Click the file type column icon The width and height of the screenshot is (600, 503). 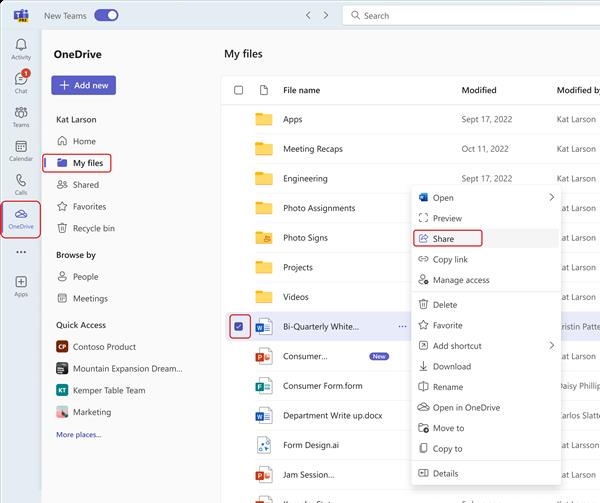coord(264,90)
